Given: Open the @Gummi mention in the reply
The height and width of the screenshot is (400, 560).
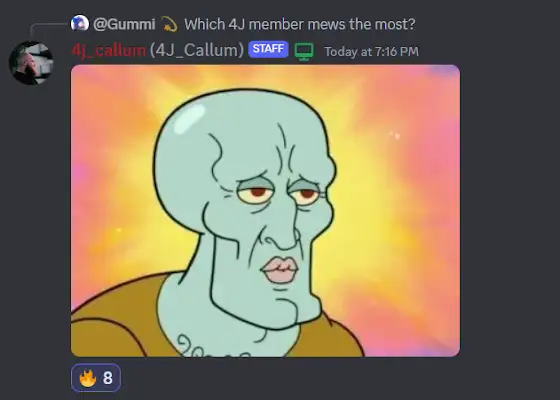Looking at the screenshot, I should coord(124,24).
